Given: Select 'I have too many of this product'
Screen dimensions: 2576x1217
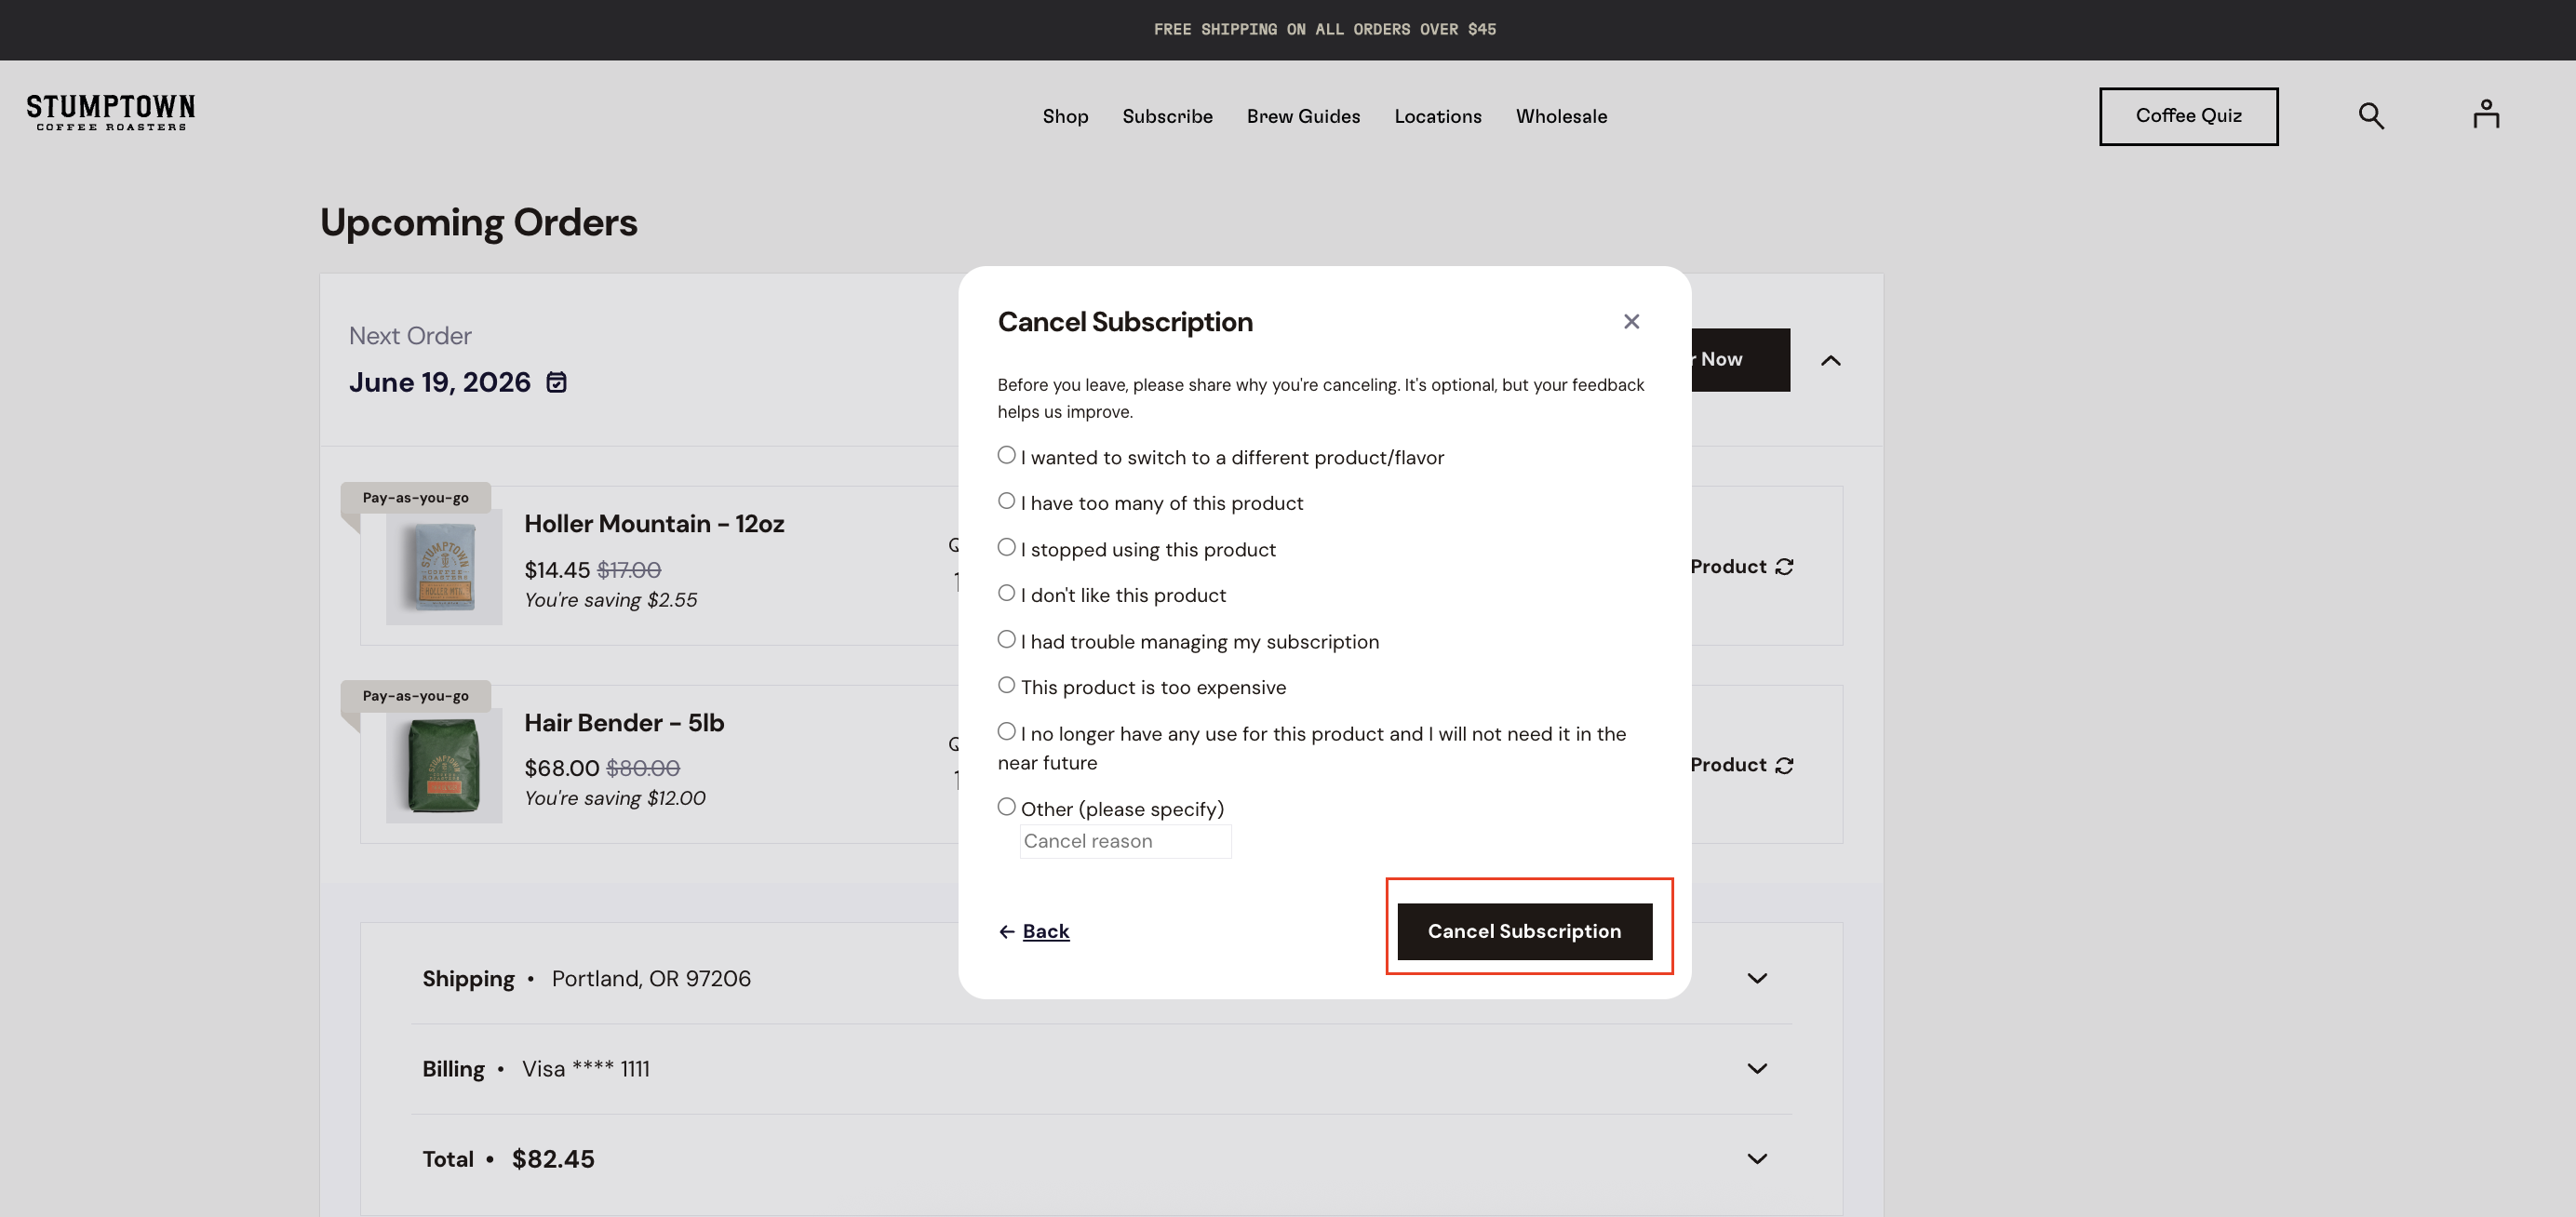Looking at the screenshot, I should (x=1006, y=501).
